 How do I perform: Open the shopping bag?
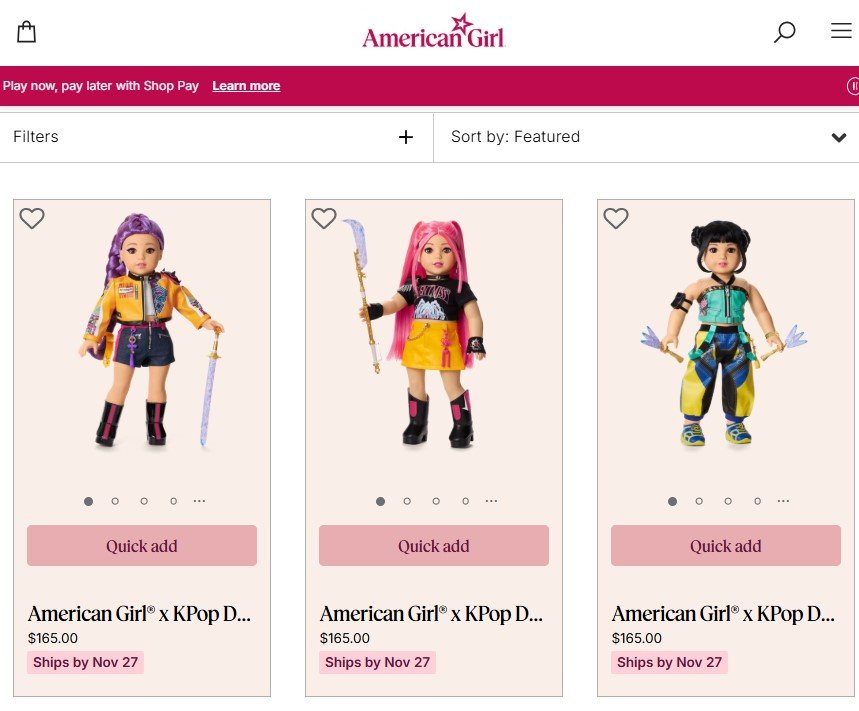pyautogui.click(x=27, y=32)
